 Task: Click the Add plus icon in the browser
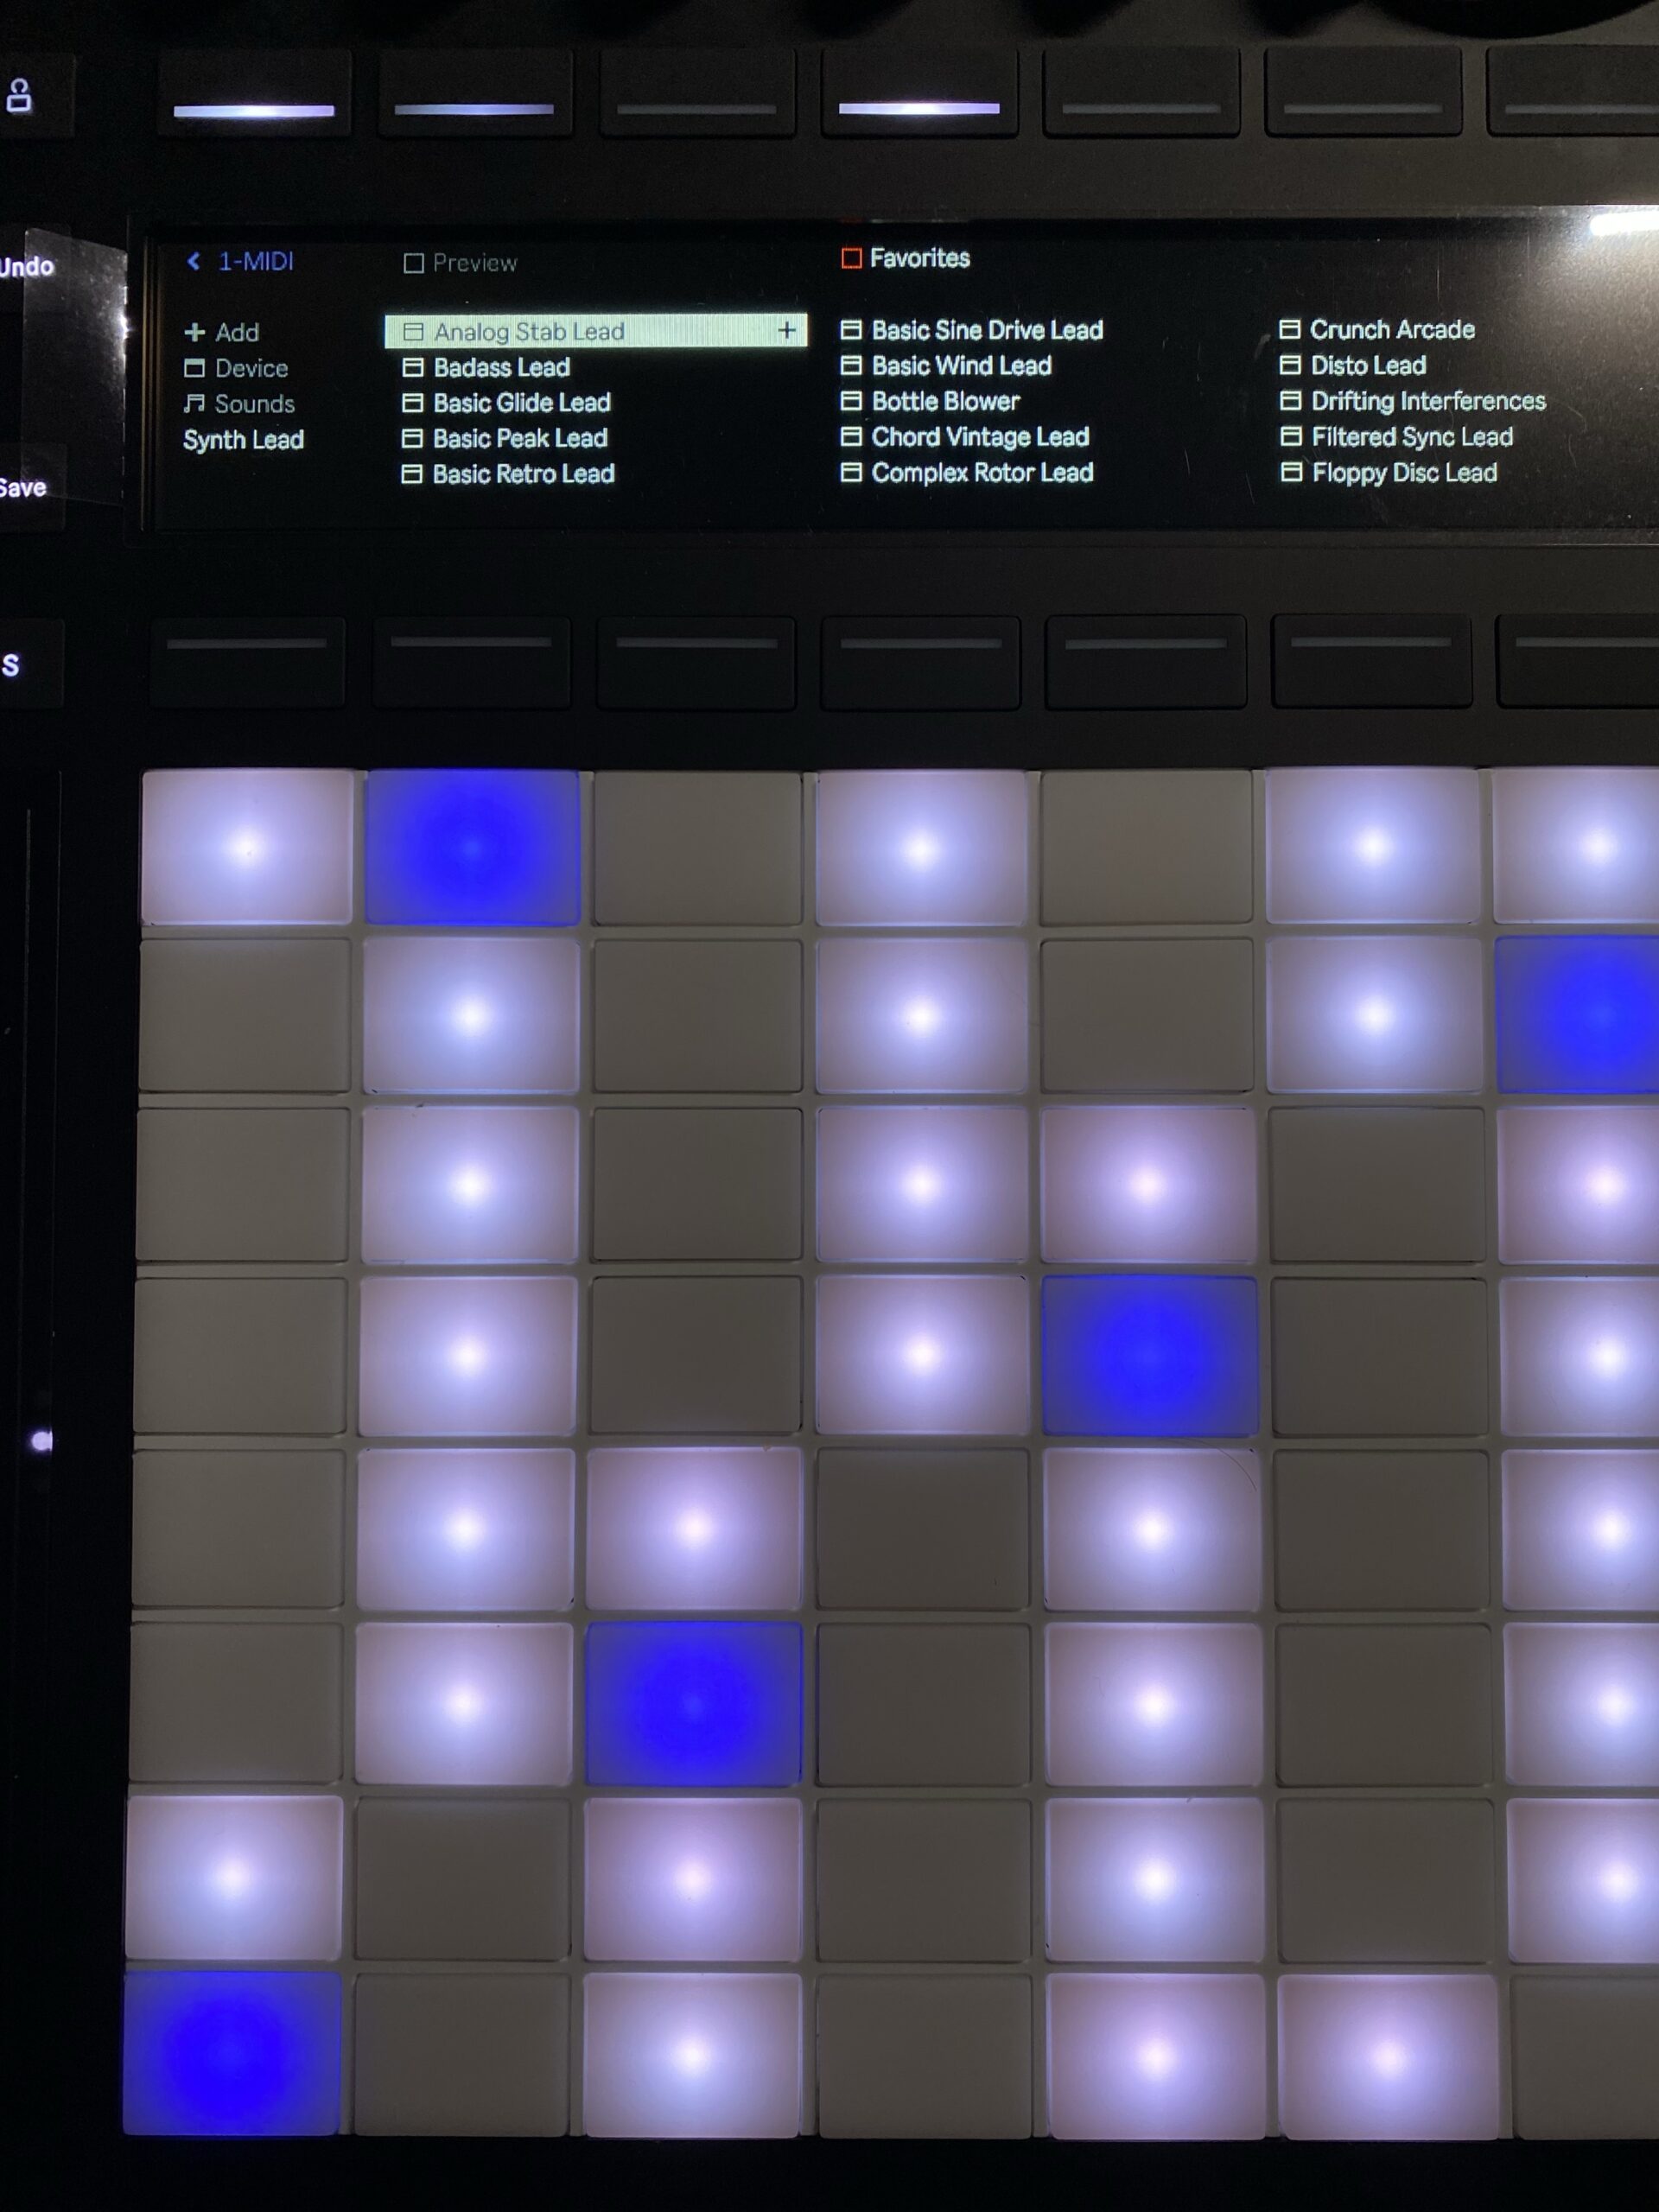[195, 332]
